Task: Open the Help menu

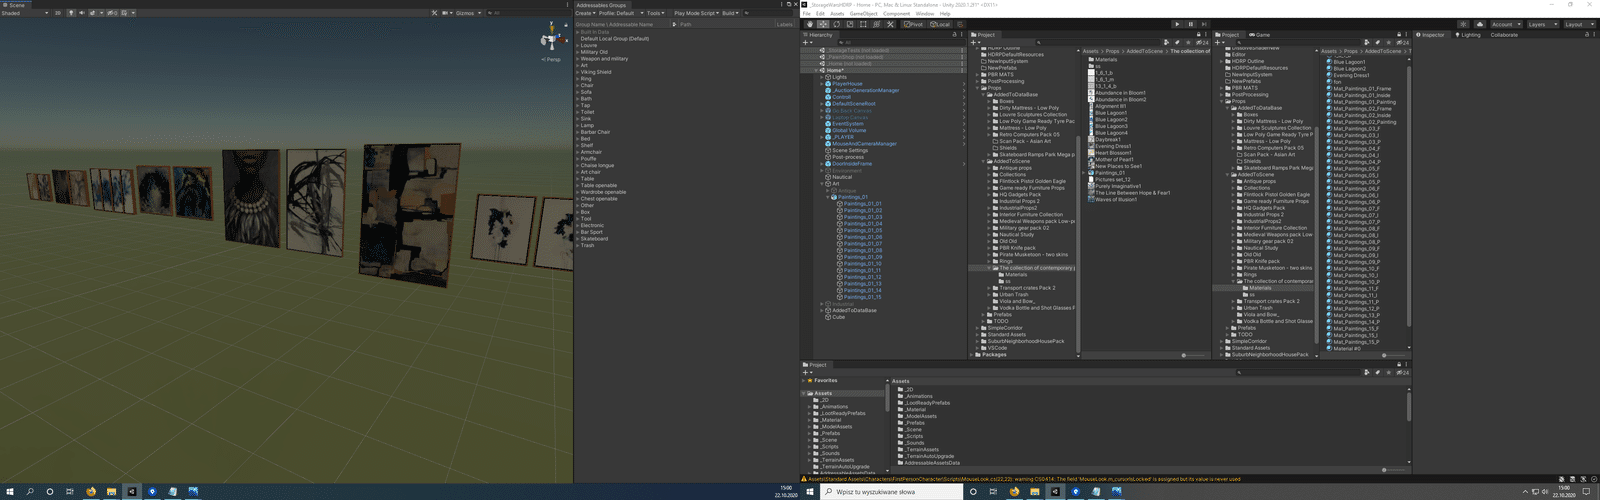Action: (945, 14)
